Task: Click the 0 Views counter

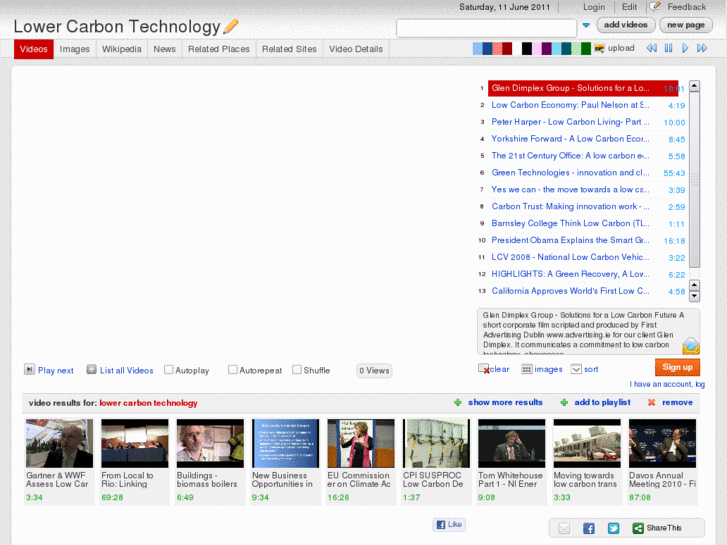Action: [x=374, y=371]
